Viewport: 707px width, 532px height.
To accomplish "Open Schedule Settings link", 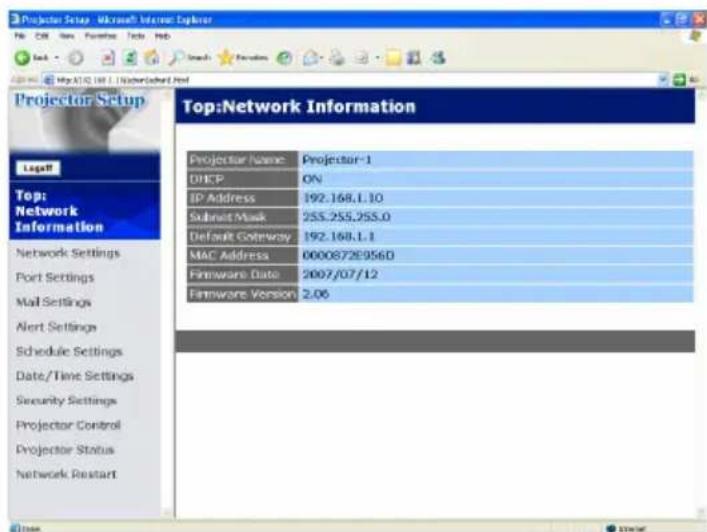I will click(69, 351).
